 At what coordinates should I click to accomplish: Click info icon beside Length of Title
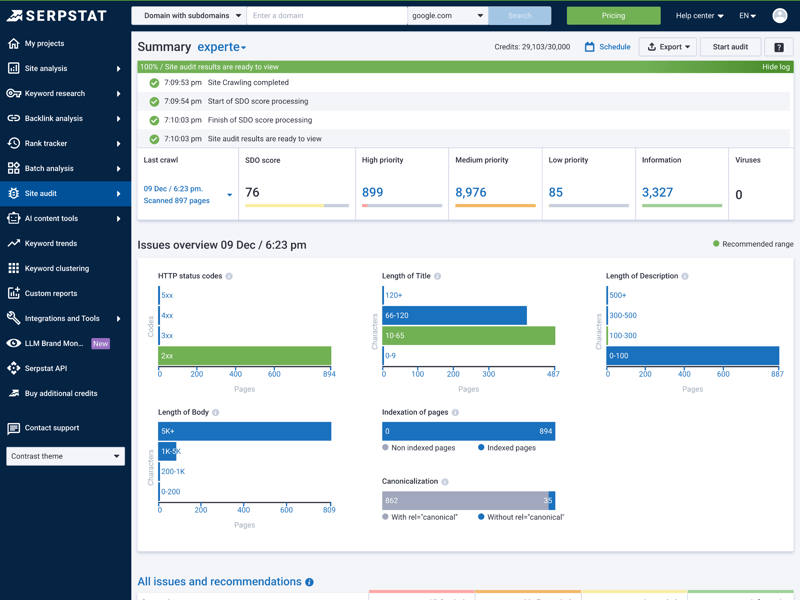pos(437,276)
